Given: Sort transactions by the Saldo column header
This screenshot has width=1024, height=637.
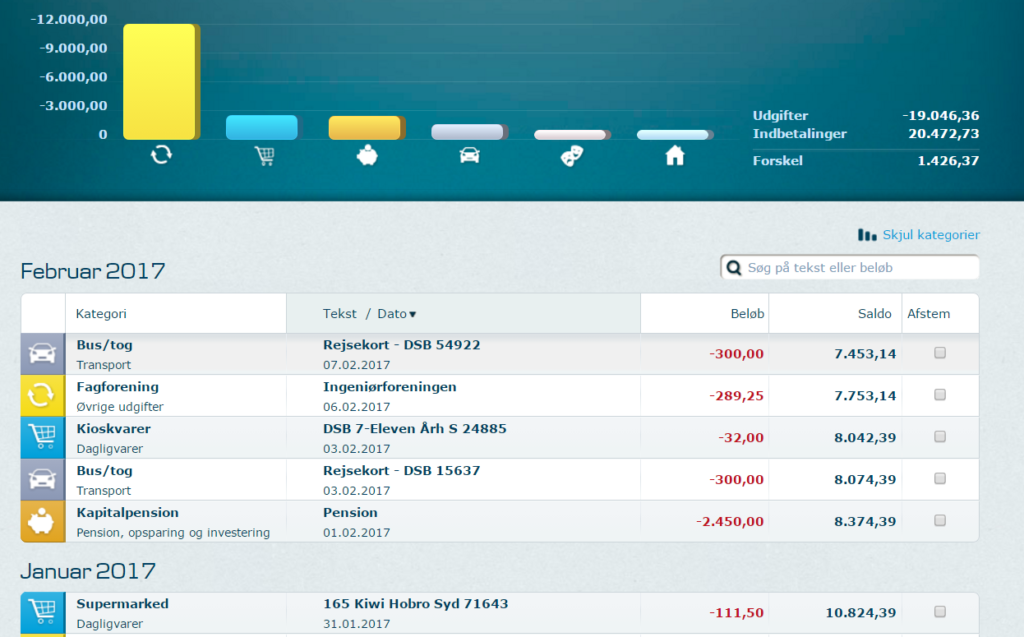Looking at the screenshot, I should click(x=874, y=312).
